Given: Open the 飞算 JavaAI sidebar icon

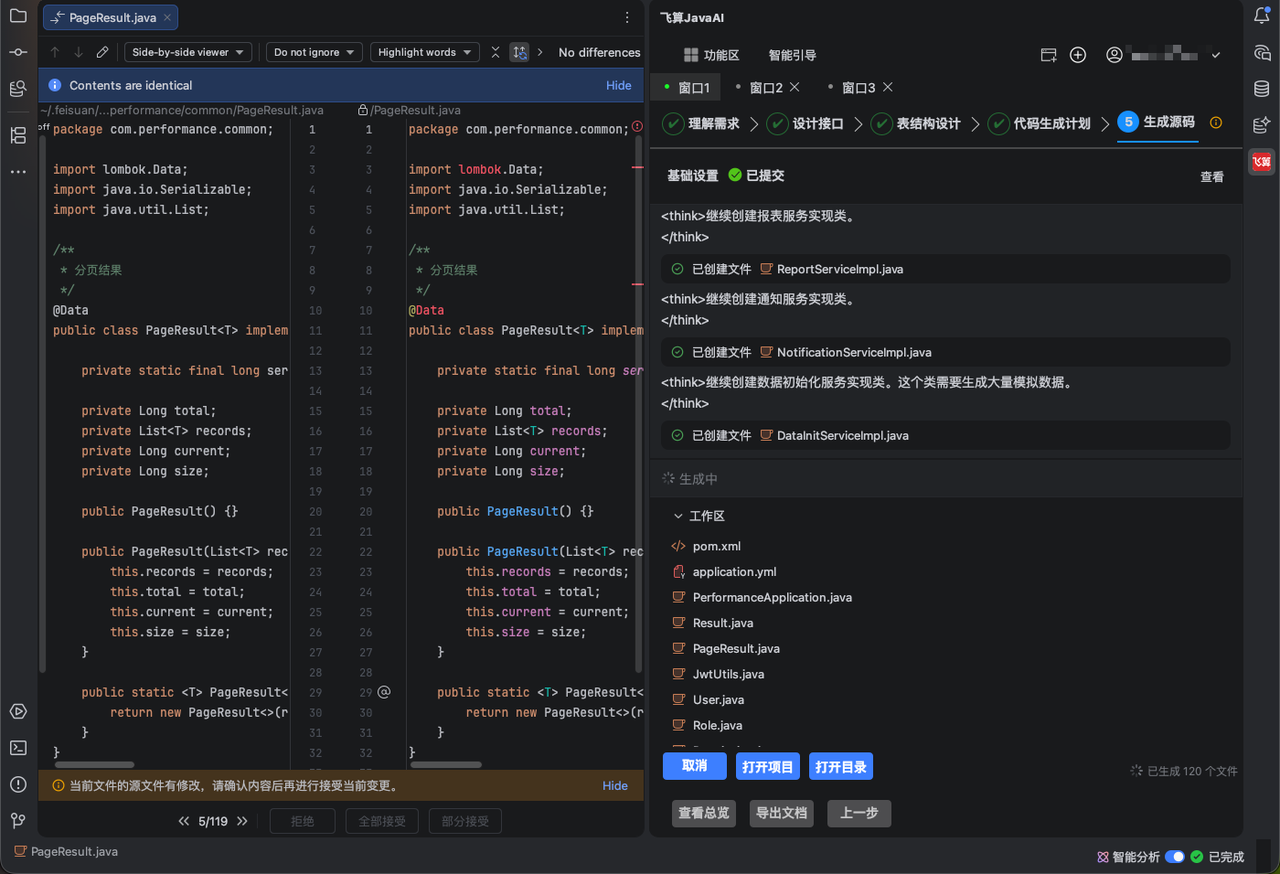Looking at the screenshot, I should (x=1262, y=162).
